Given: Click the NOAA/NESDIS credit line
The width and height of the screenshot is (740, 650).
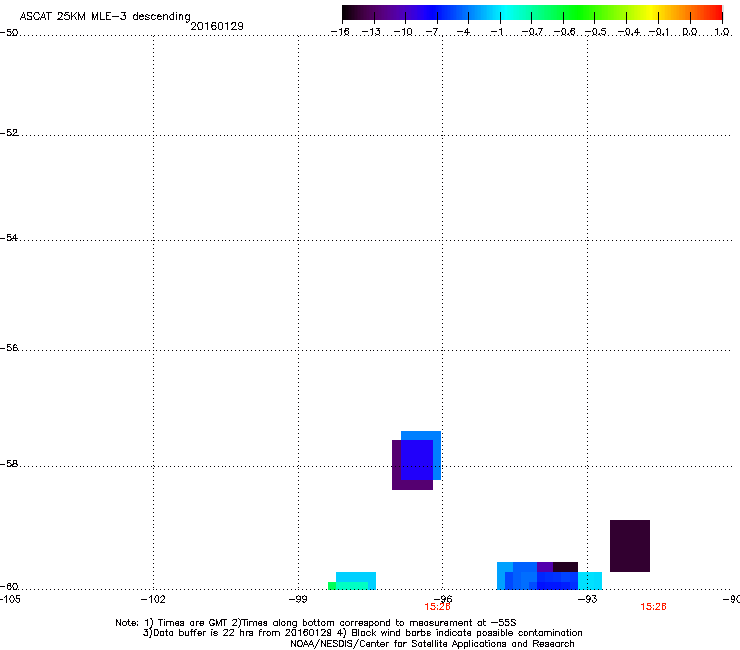Looking at the screenshot, I should tap(432, 644).
